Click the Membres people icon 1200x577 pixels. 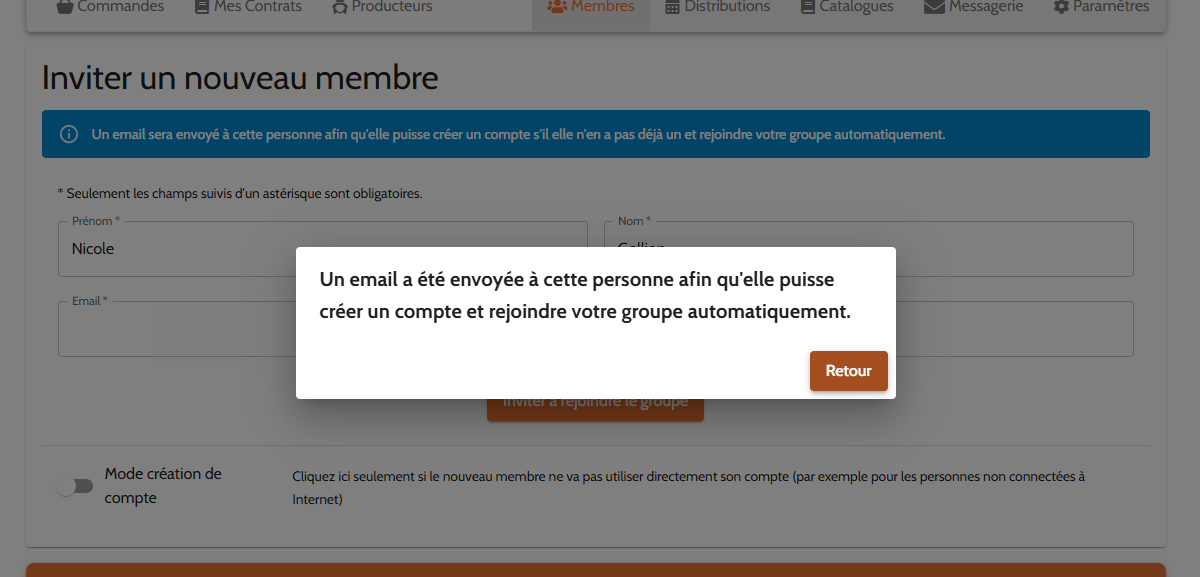pyautogui.click(x=557, y=7)
